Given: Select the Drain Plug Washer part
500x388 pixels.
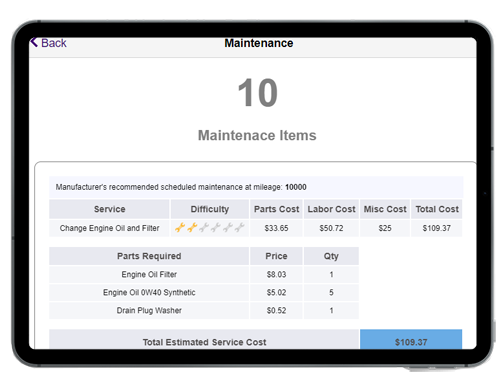Looking at the screenshot, I should [x=149, y=310].
